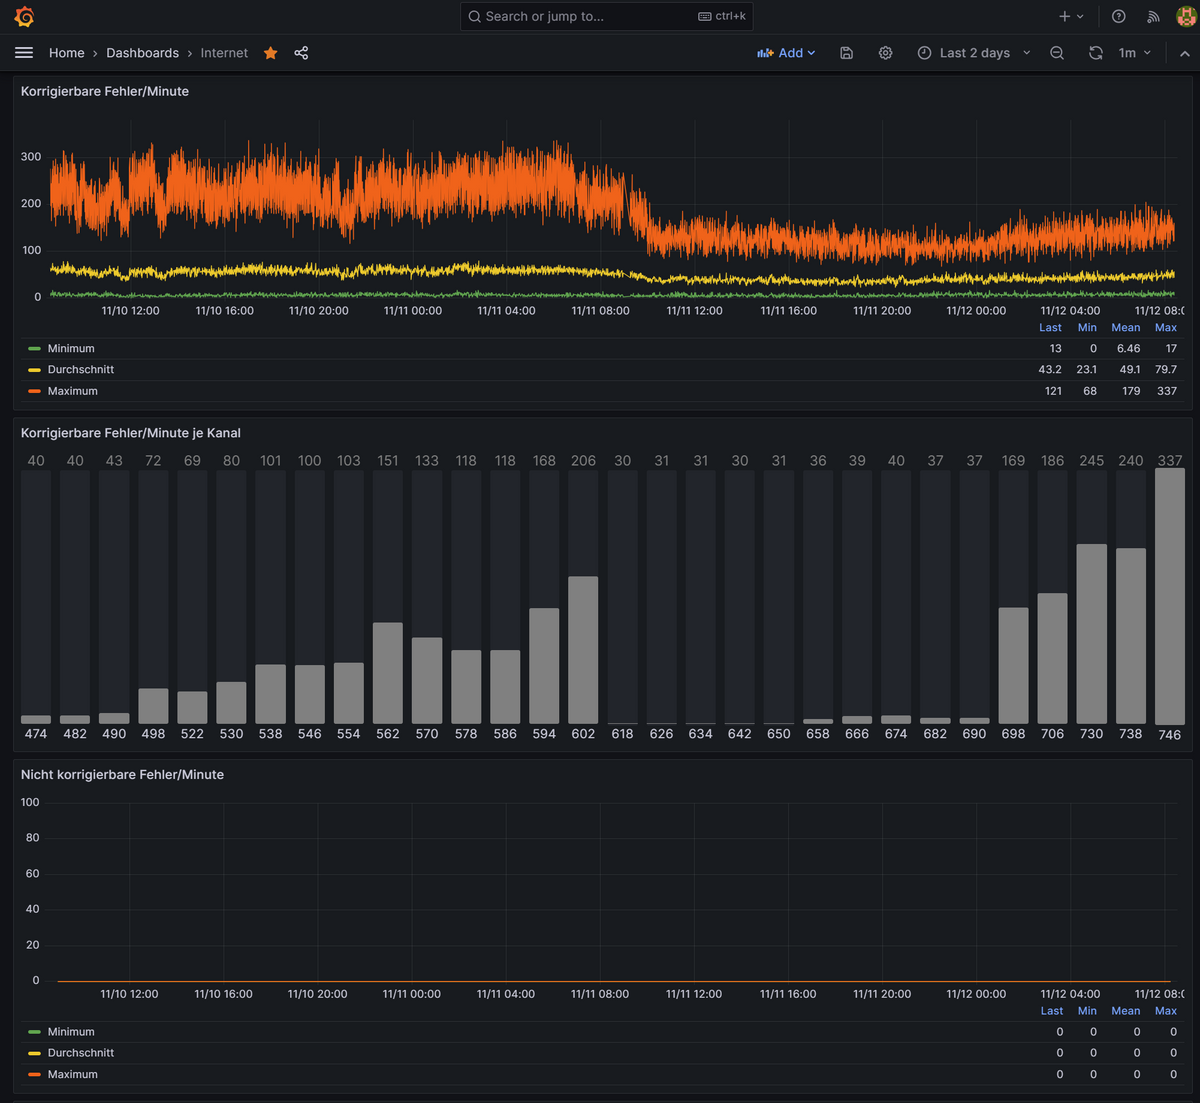
Task: Click value 337 above channel 746 bar
Action: [1170, 461]
